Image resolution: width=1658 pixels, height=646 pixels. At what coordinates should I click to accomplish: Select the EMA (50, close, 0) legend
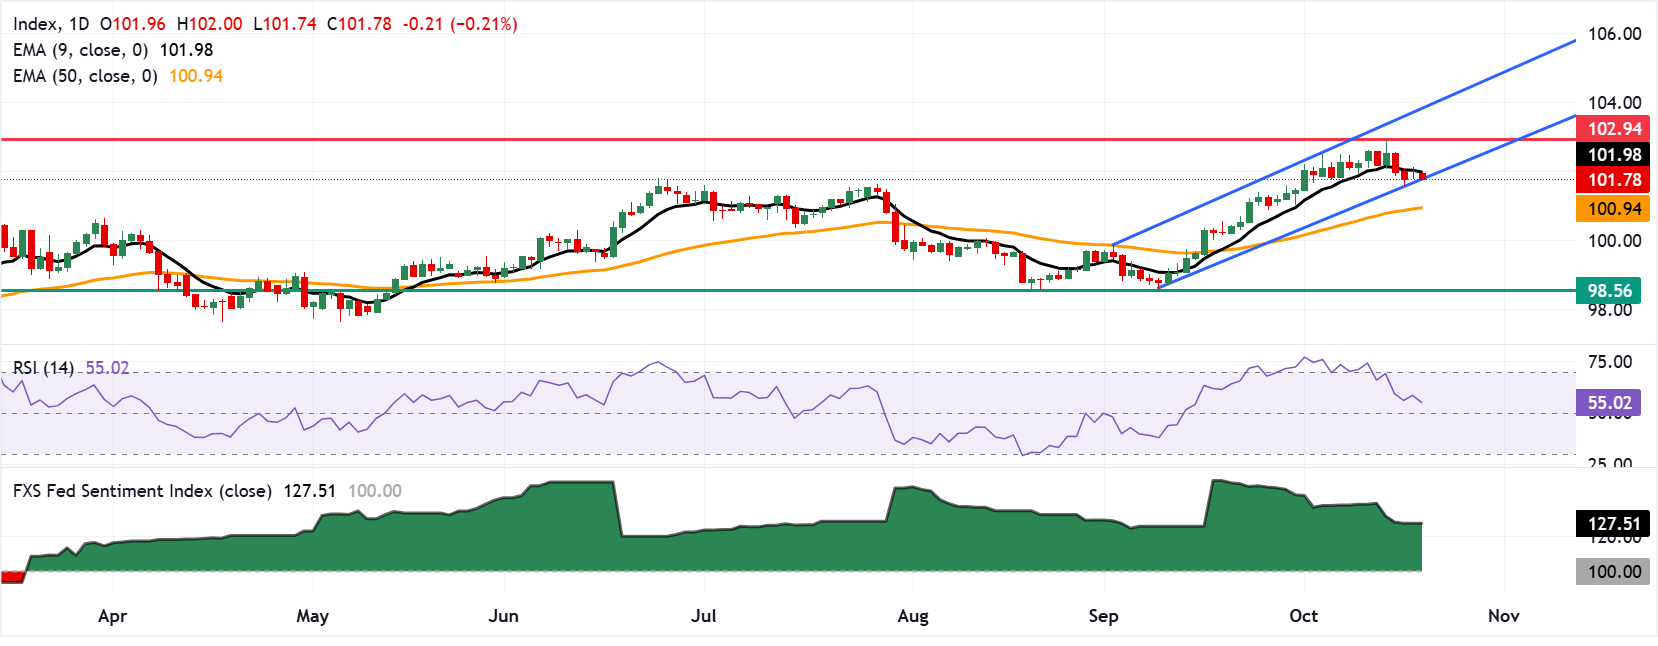pyautogui.click(x=86, y=76)
